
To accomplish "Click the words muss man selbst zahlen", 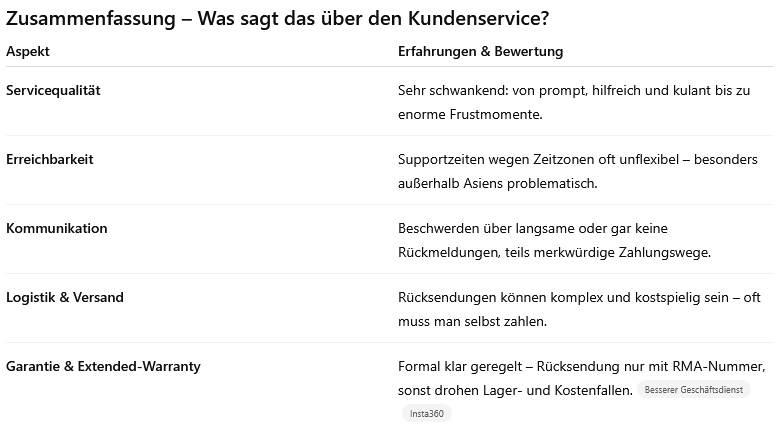I will point(472,321).
